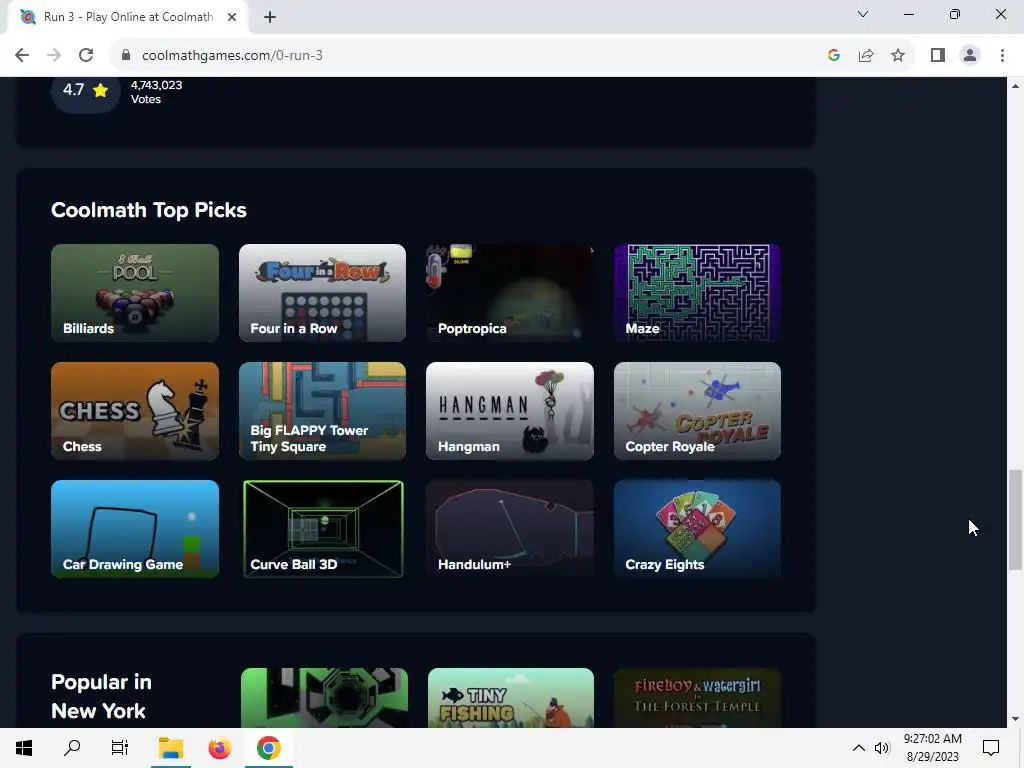Open the Car Drawing Game card
Screen dimensions: 1024x768
[x=135, y=529]
